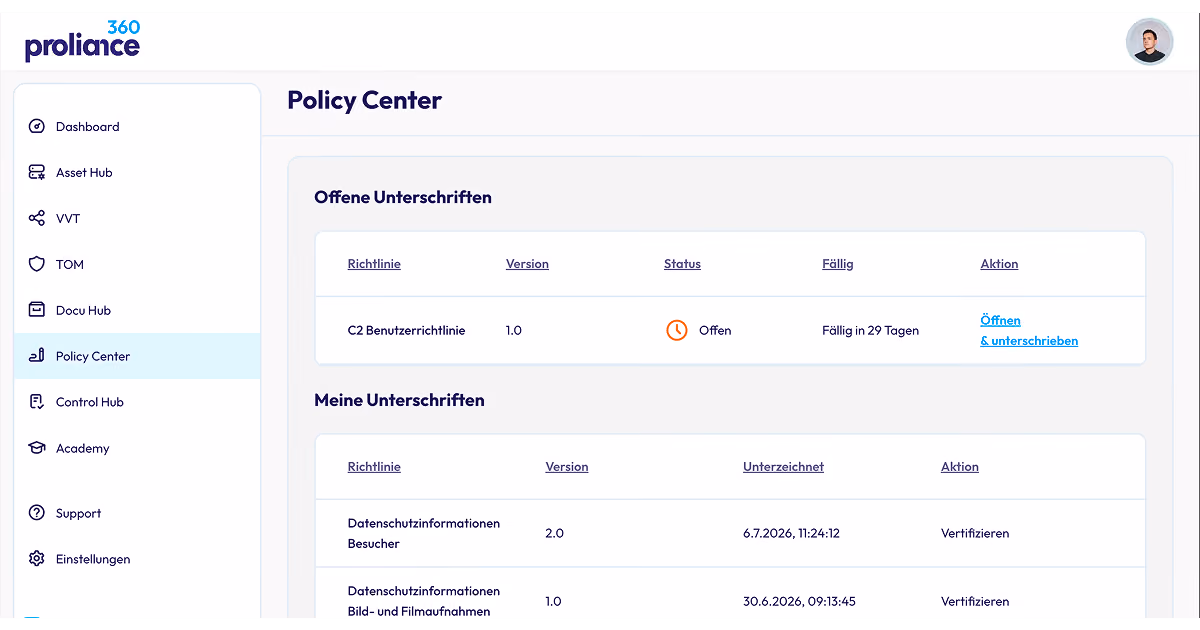Click the VVT share-nodes icon

pyautogui.click(x=37, y=219)
